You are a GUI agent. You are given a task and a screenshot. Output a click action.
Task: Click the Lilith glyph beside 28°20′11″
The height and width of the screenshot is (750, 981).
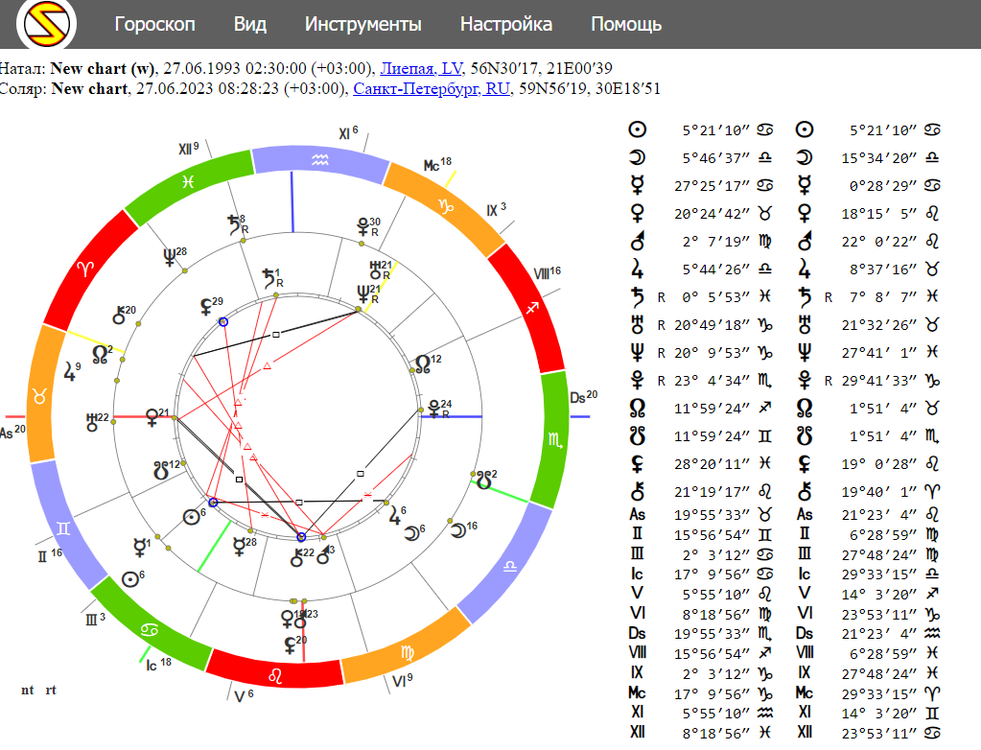tap(637, 464)
